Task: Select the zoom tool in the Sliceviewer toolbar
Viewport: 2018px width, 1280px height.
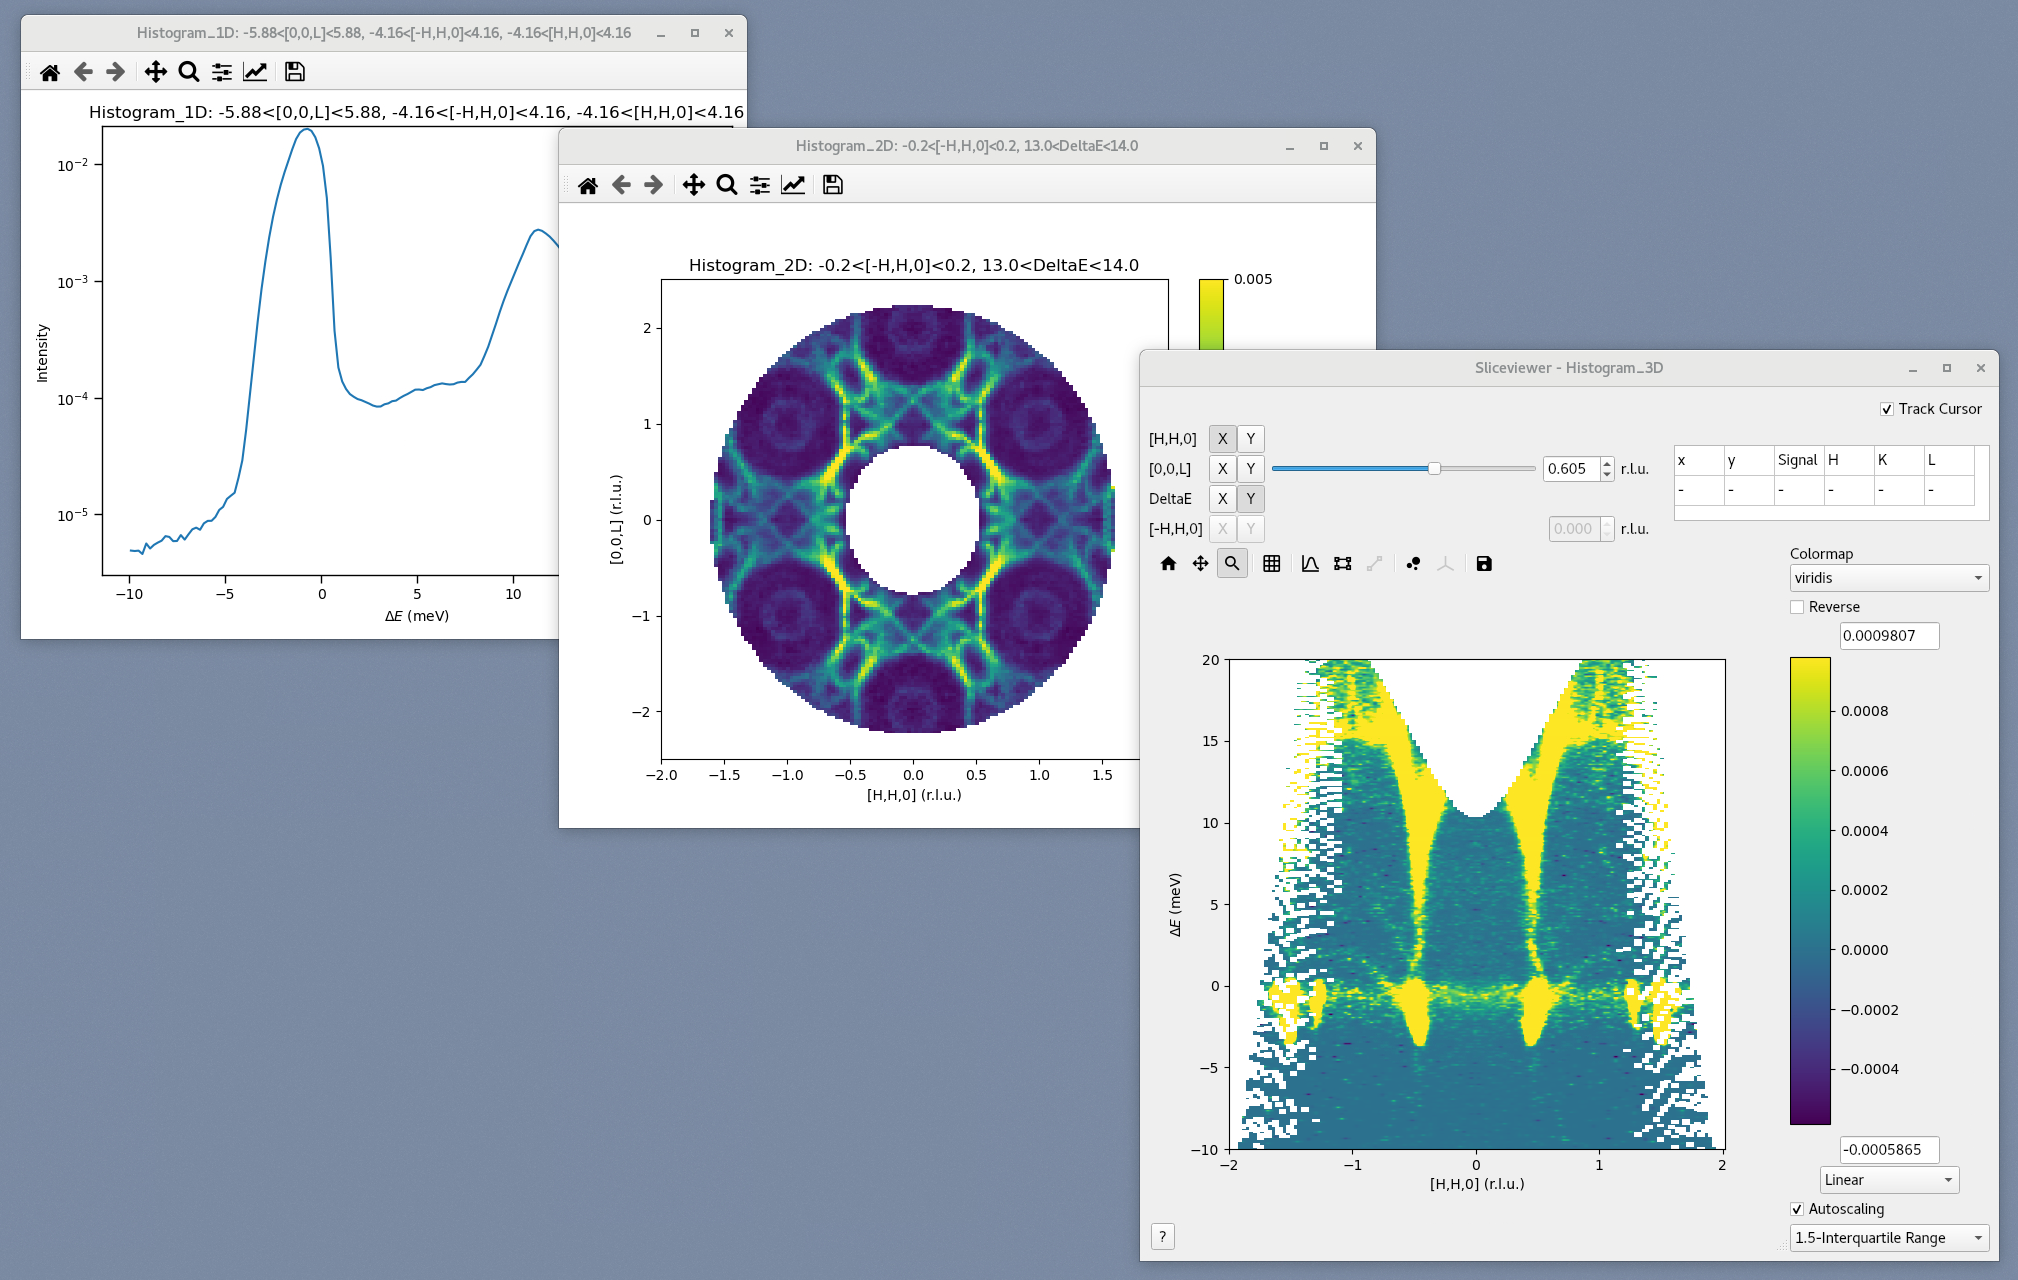Action: (1231, 563)
